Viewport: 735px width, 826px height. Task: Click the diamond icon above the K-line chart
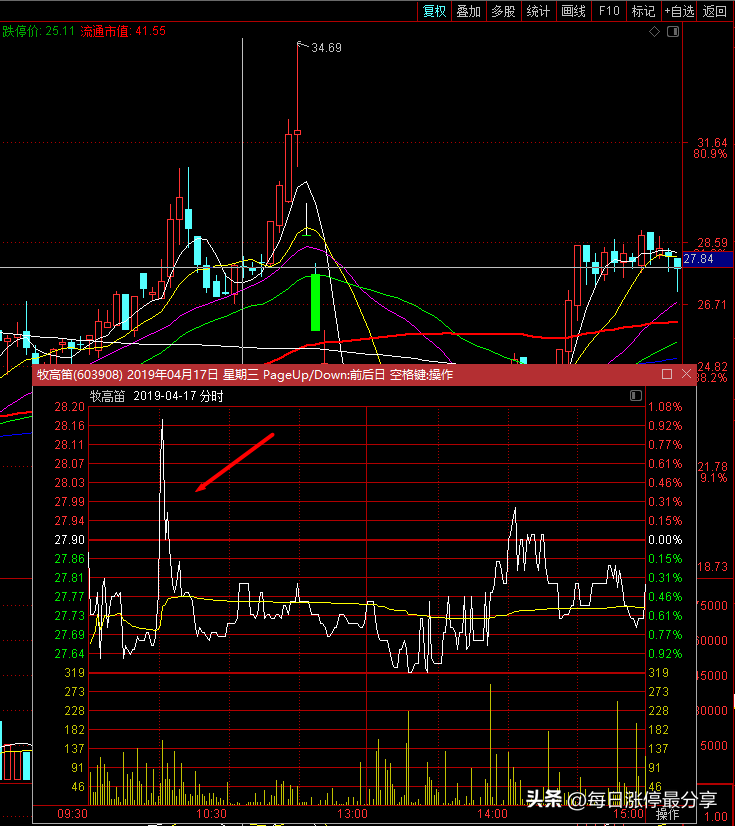[654, 32]
